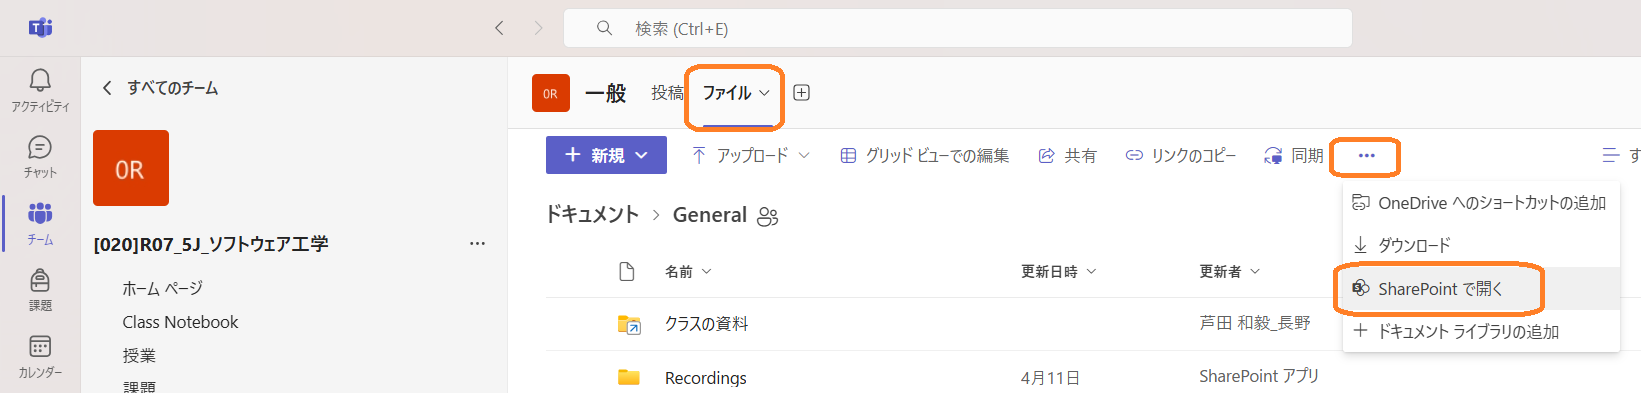Open グリッド ビューでの編集

925,155
